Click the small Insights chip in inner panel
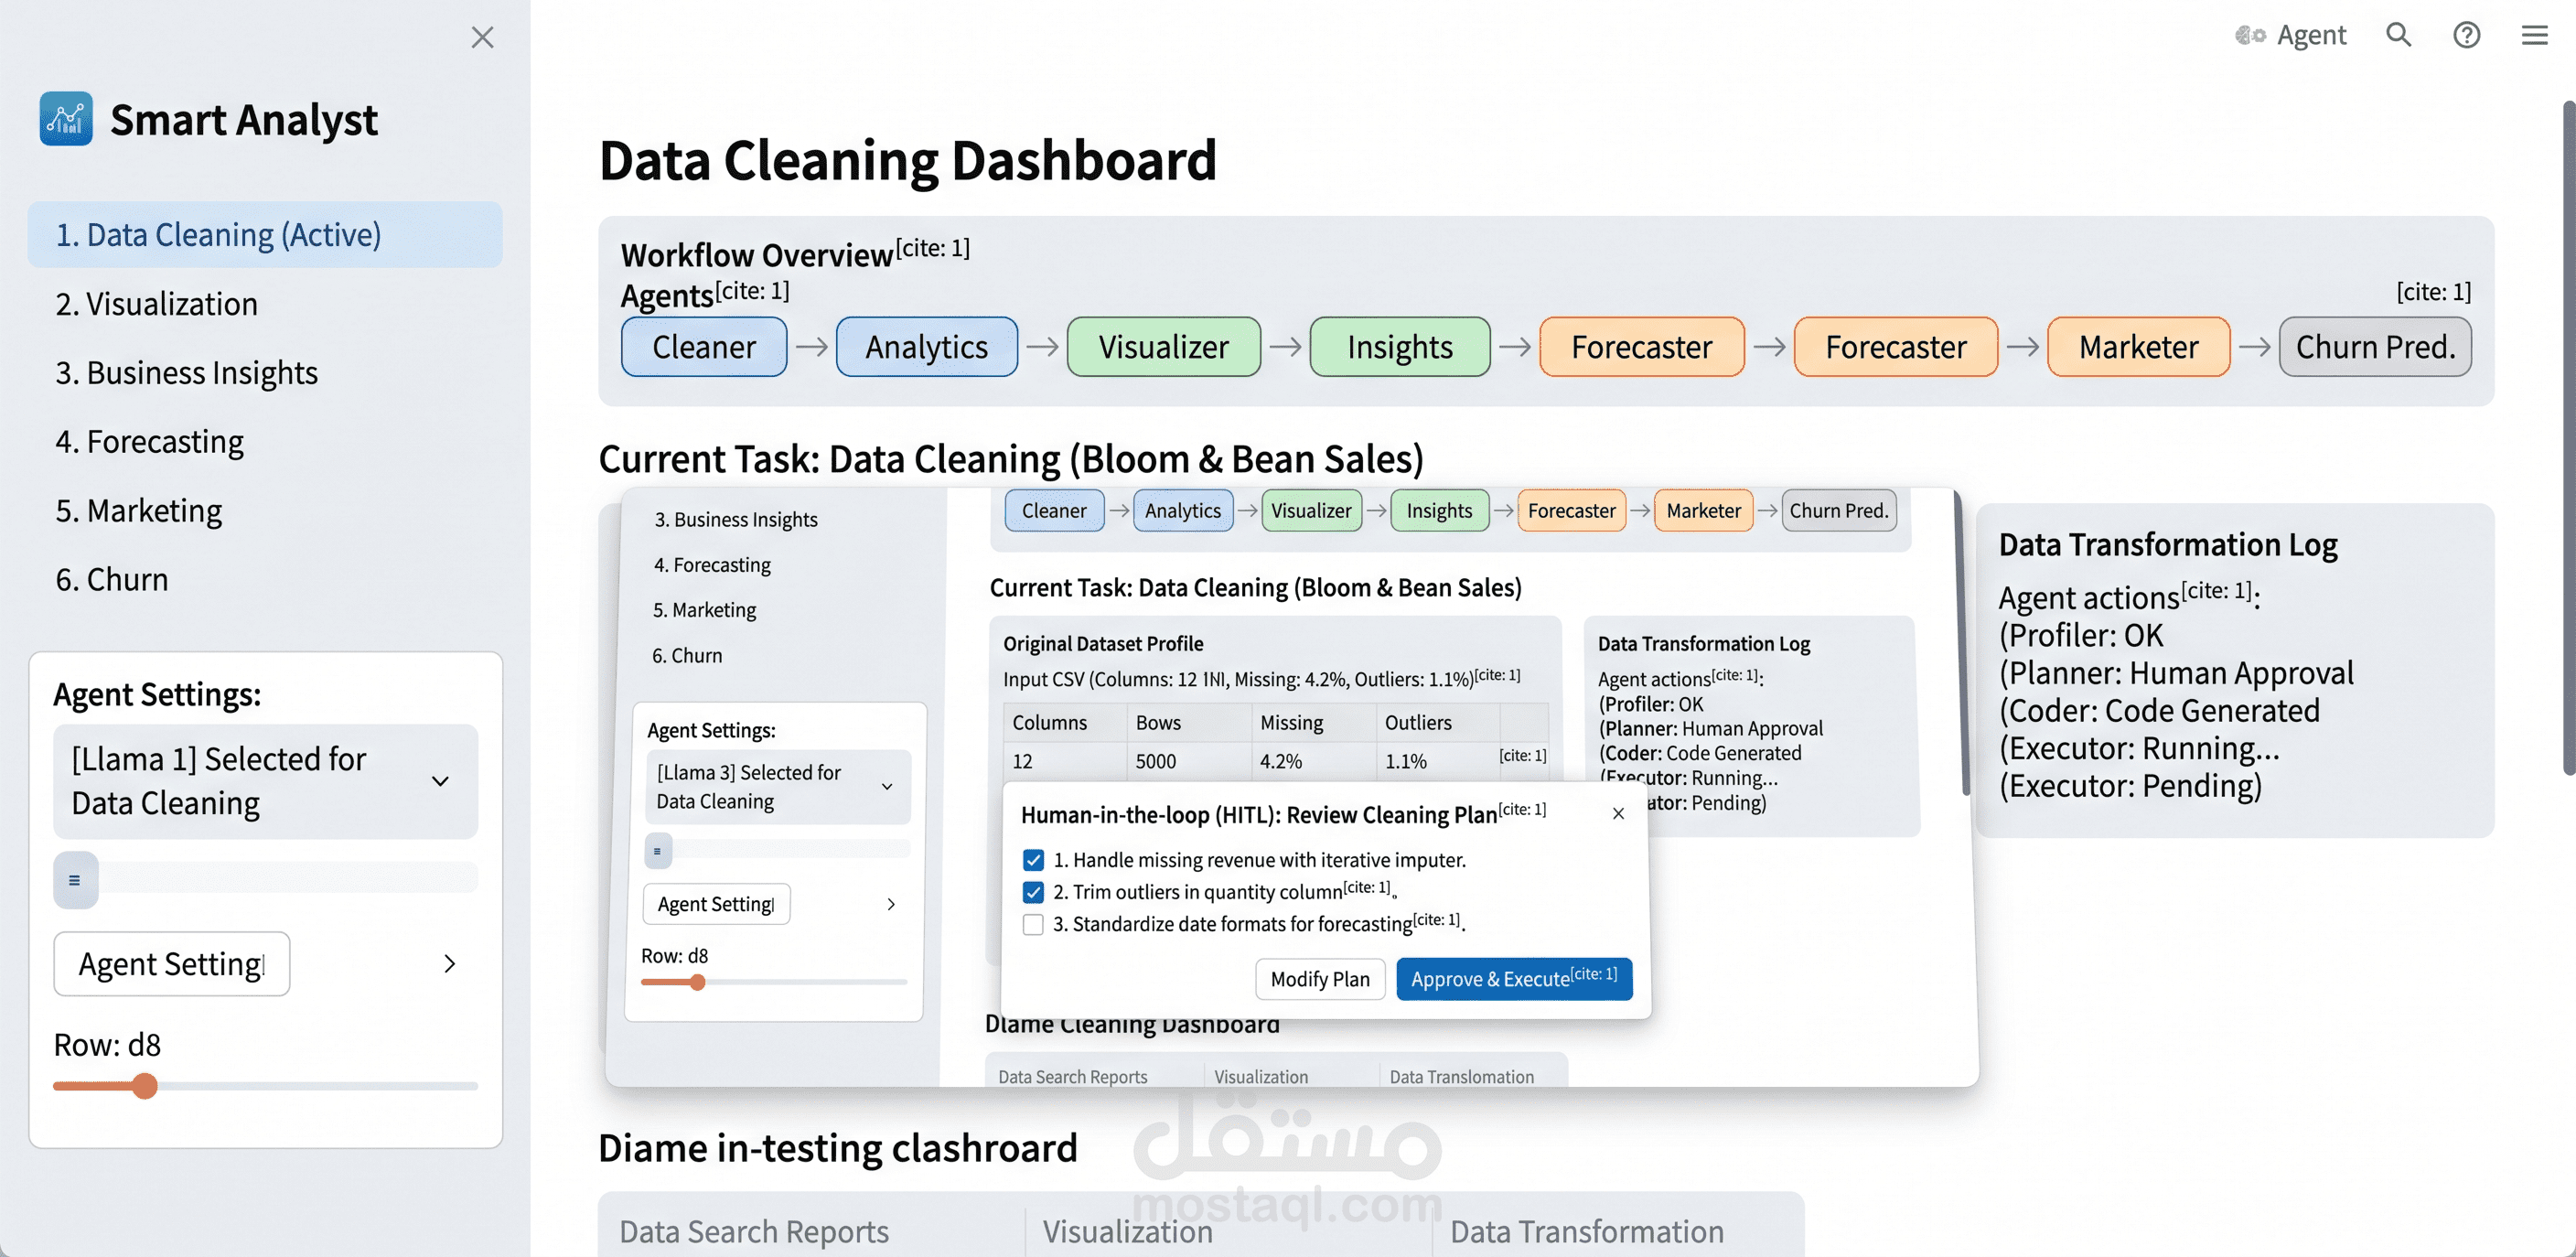This screenshot has height=1257, width=2576. 1439,510
